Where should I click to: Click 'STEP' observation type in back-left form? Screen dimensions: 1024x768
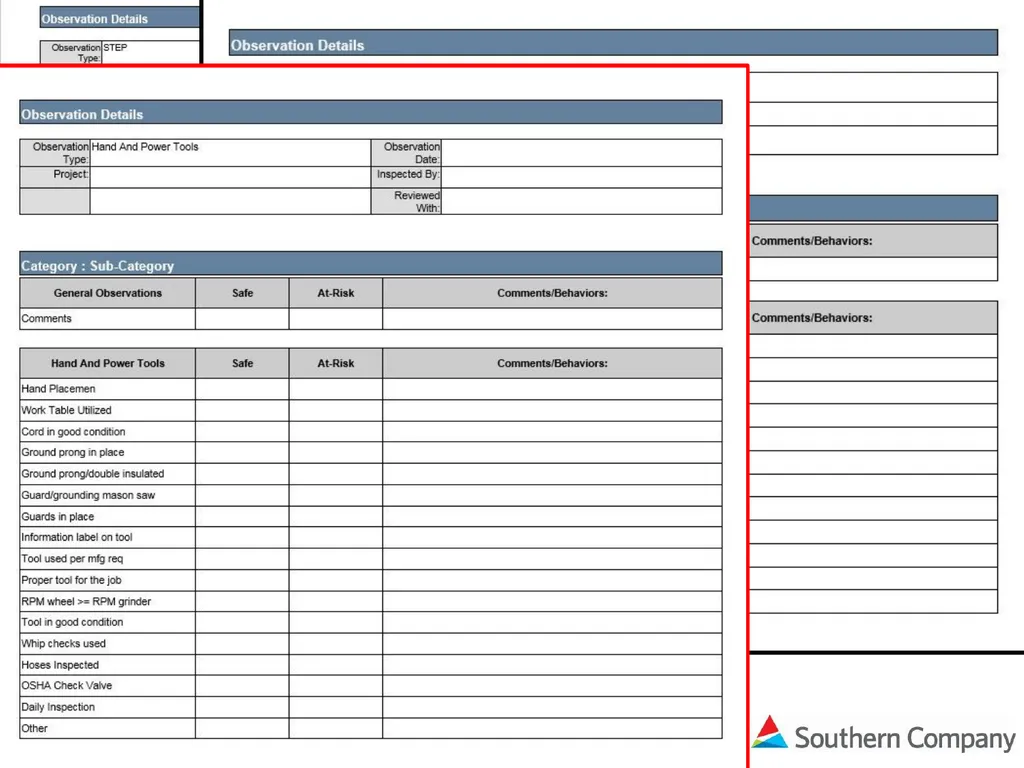pos(115,48)
